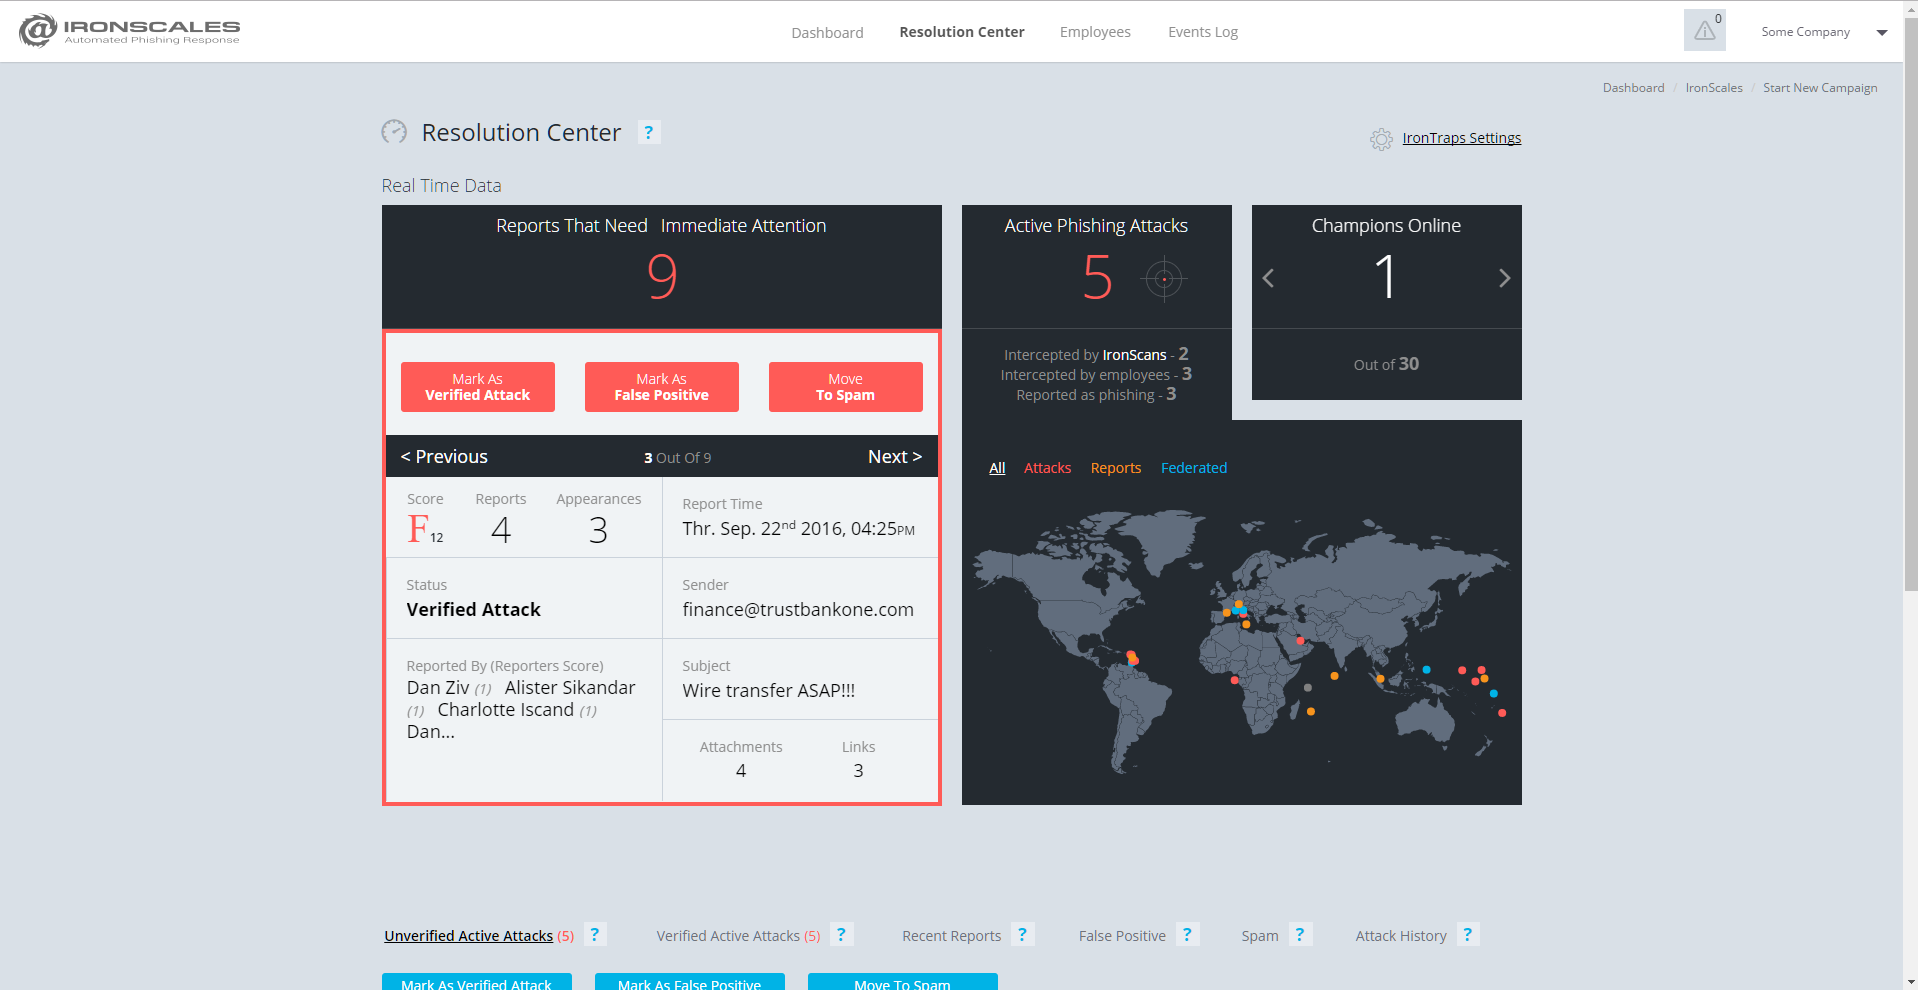Go to Next report
This screenshot has width=1919, height=990.
point(894,457)
